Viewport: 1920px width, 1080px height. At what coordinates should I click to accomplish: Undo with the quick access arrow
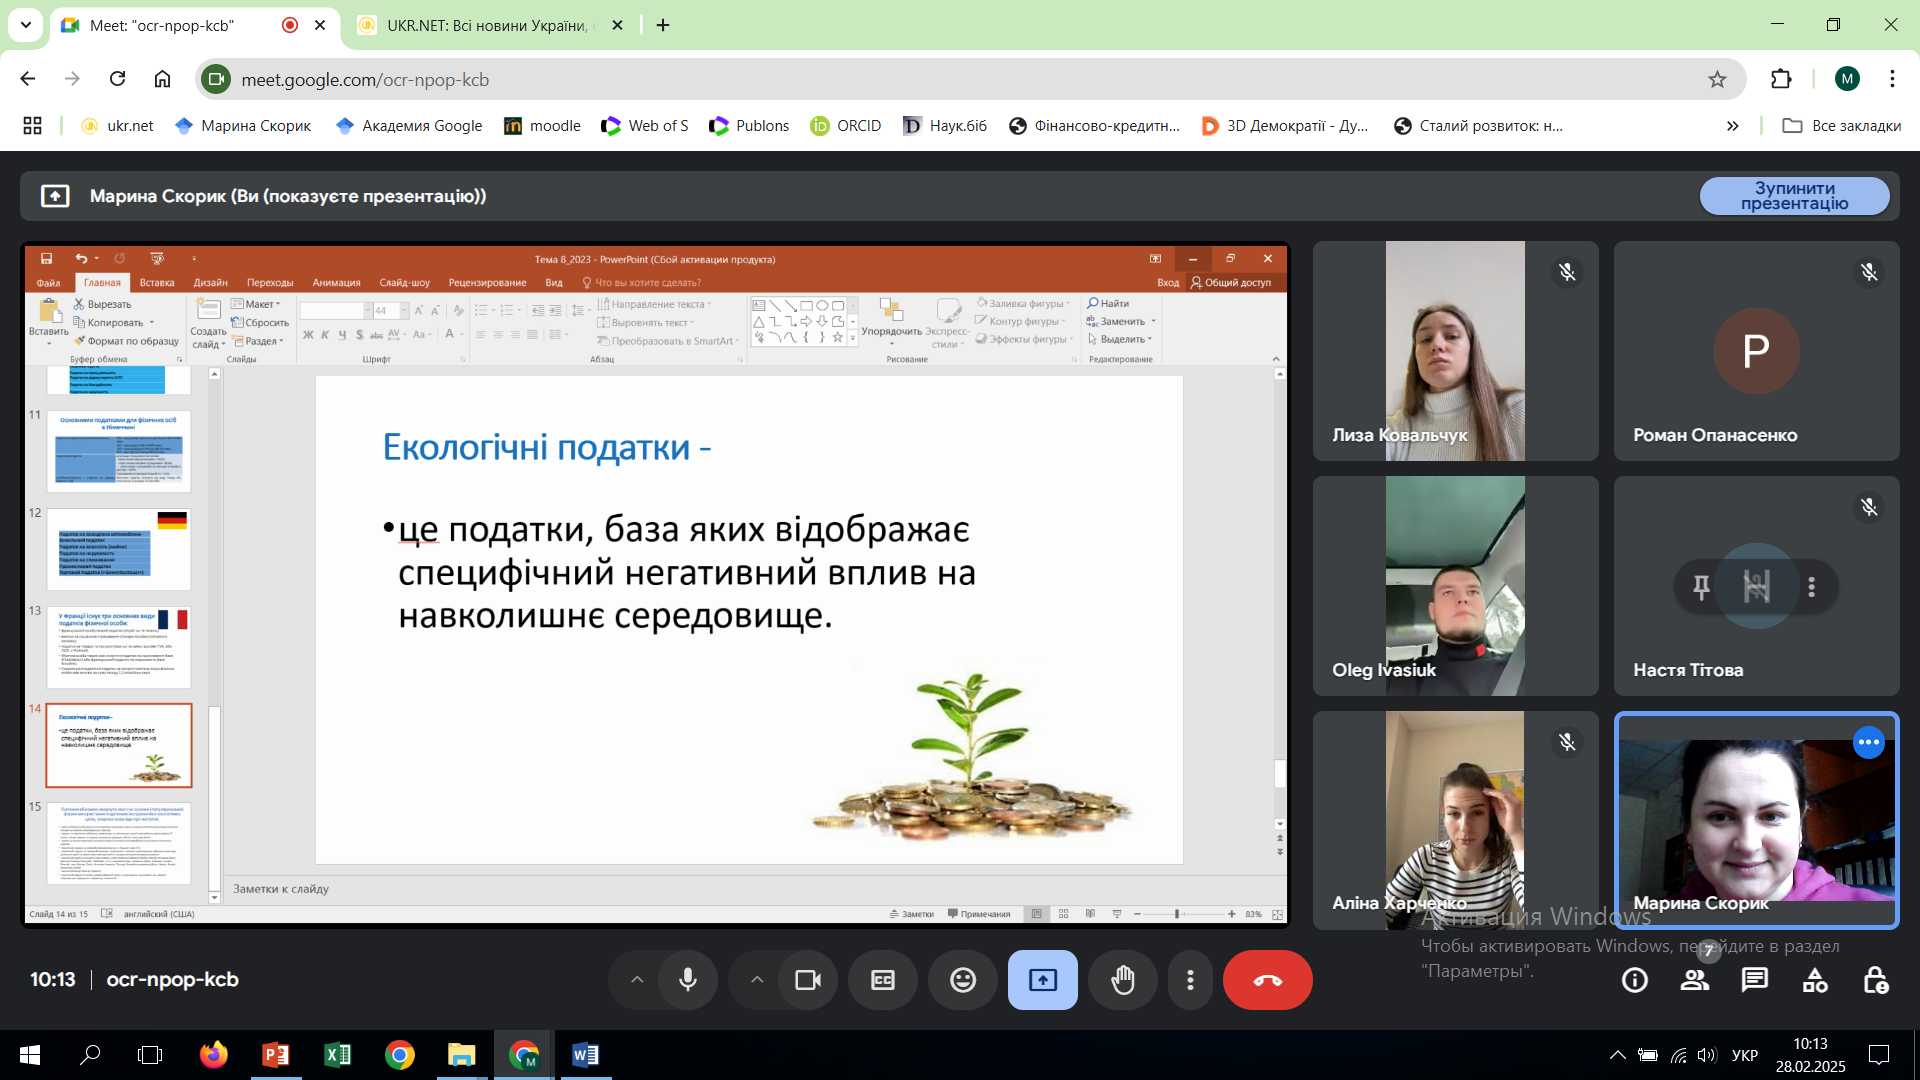(81, 259)
